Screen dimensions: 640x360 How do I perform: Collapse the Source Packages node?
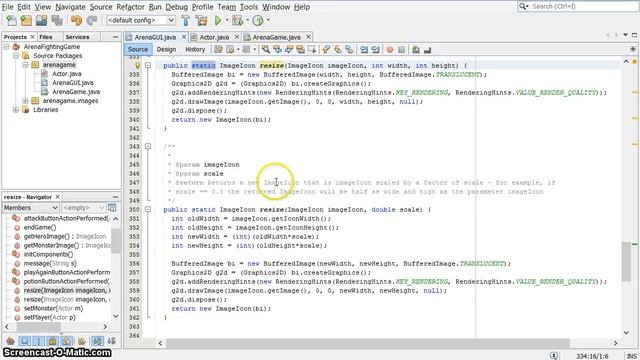[x=16, y=56]
